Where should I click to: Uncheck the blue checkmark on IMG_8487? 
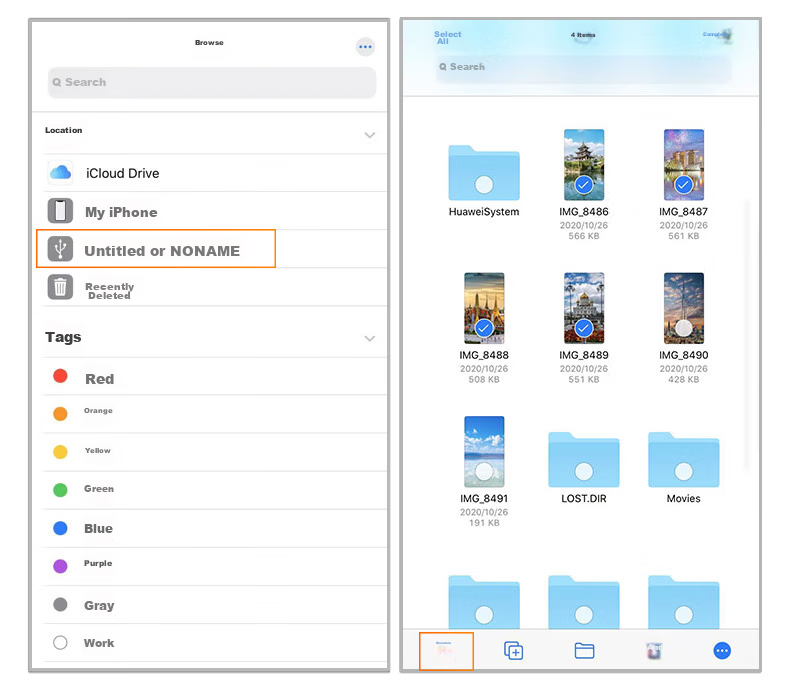[684, 185]
